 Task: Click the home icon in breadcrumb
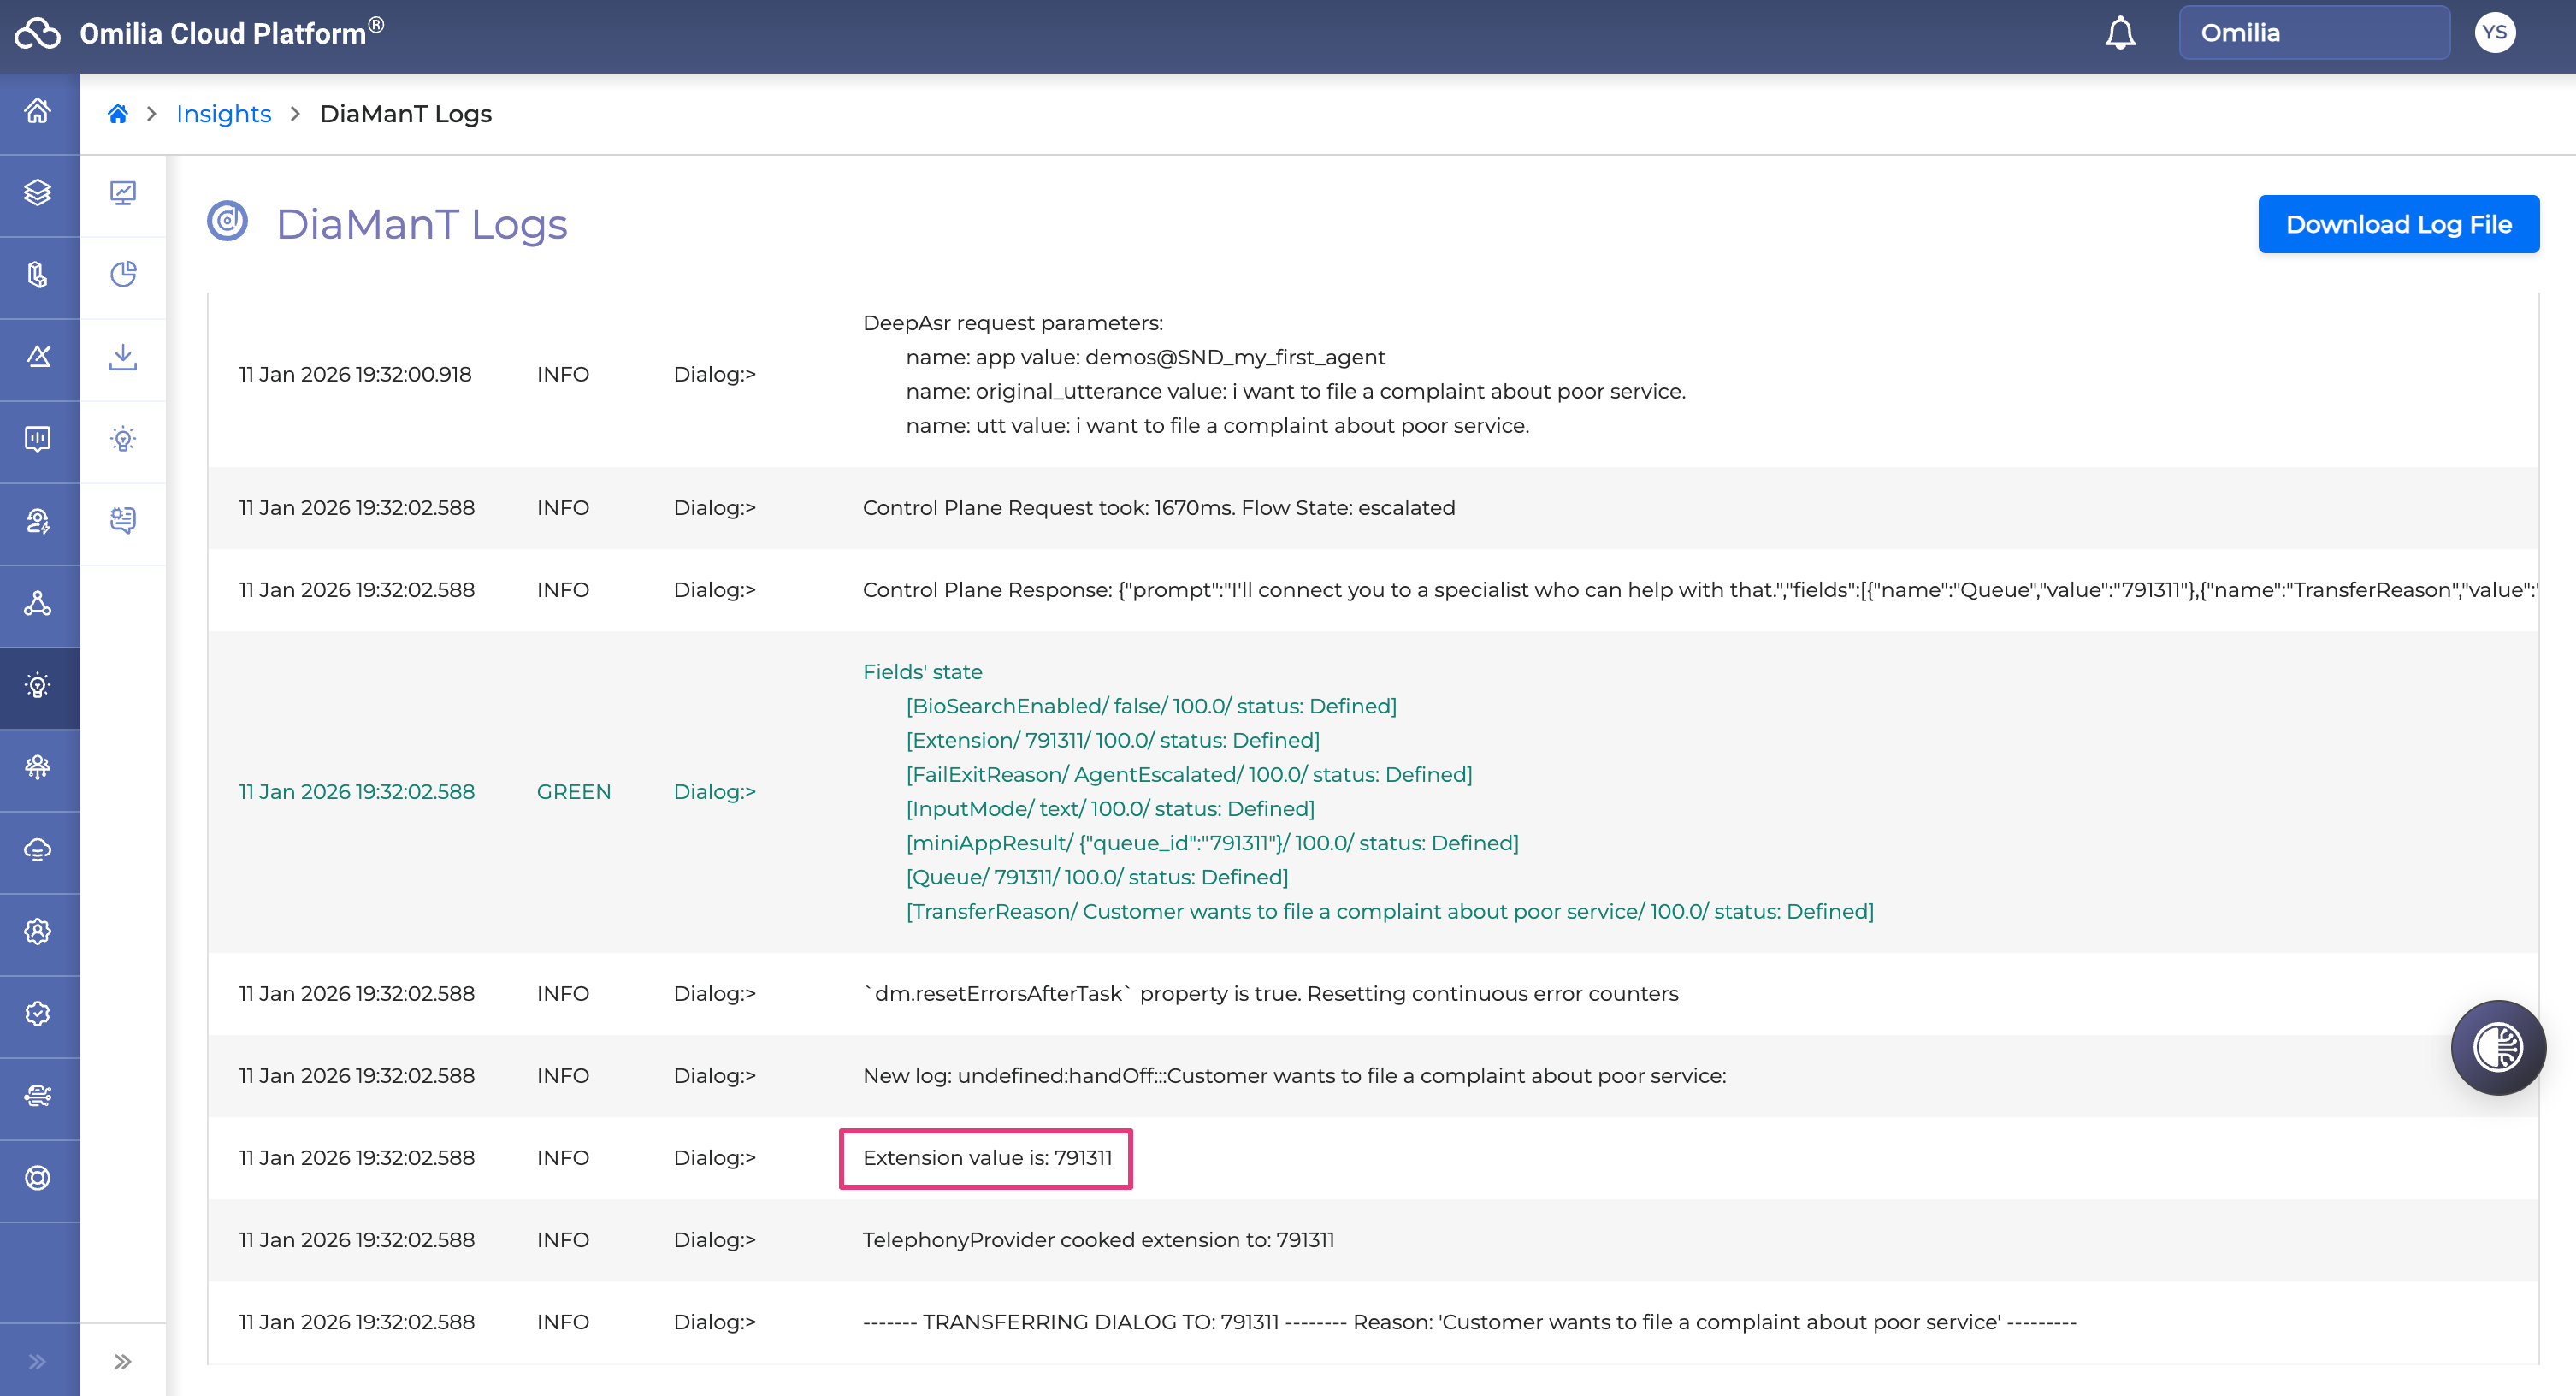coord(118,114)
